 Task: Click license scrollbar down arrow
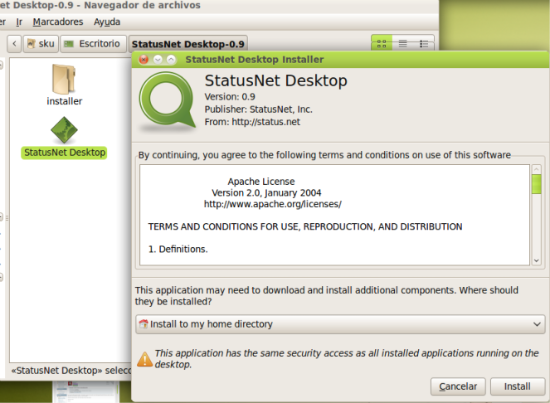(x=536, y=261)
